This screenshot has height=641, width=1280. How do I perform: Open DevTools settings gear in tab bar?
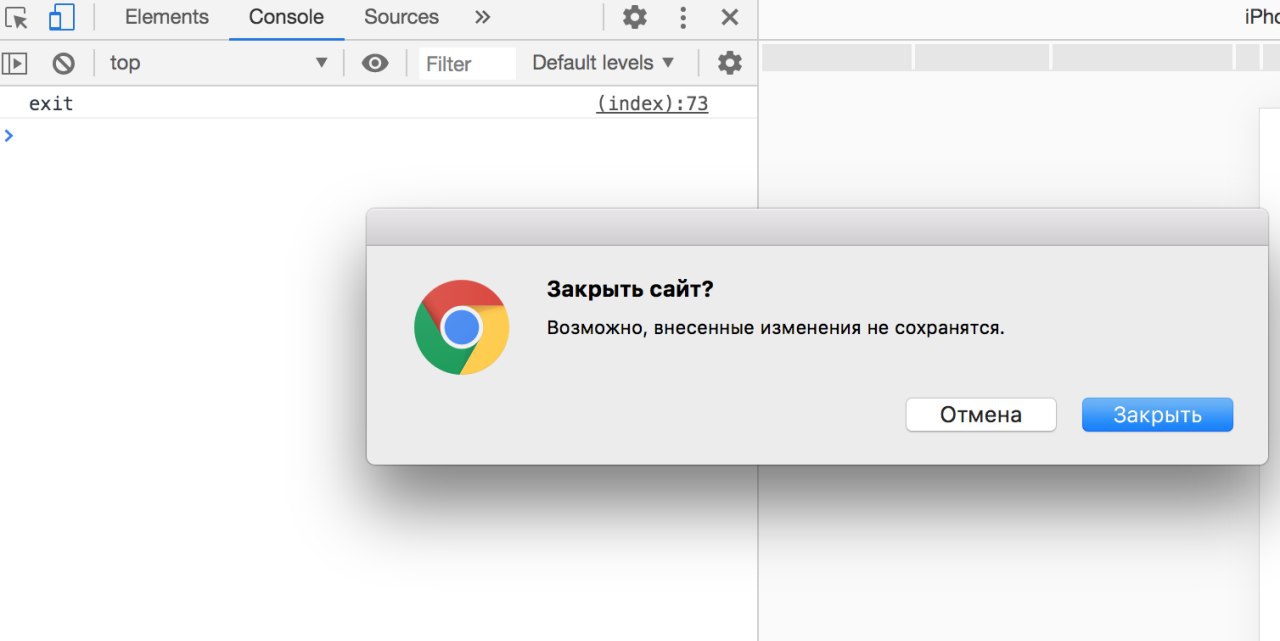[635, 17]
